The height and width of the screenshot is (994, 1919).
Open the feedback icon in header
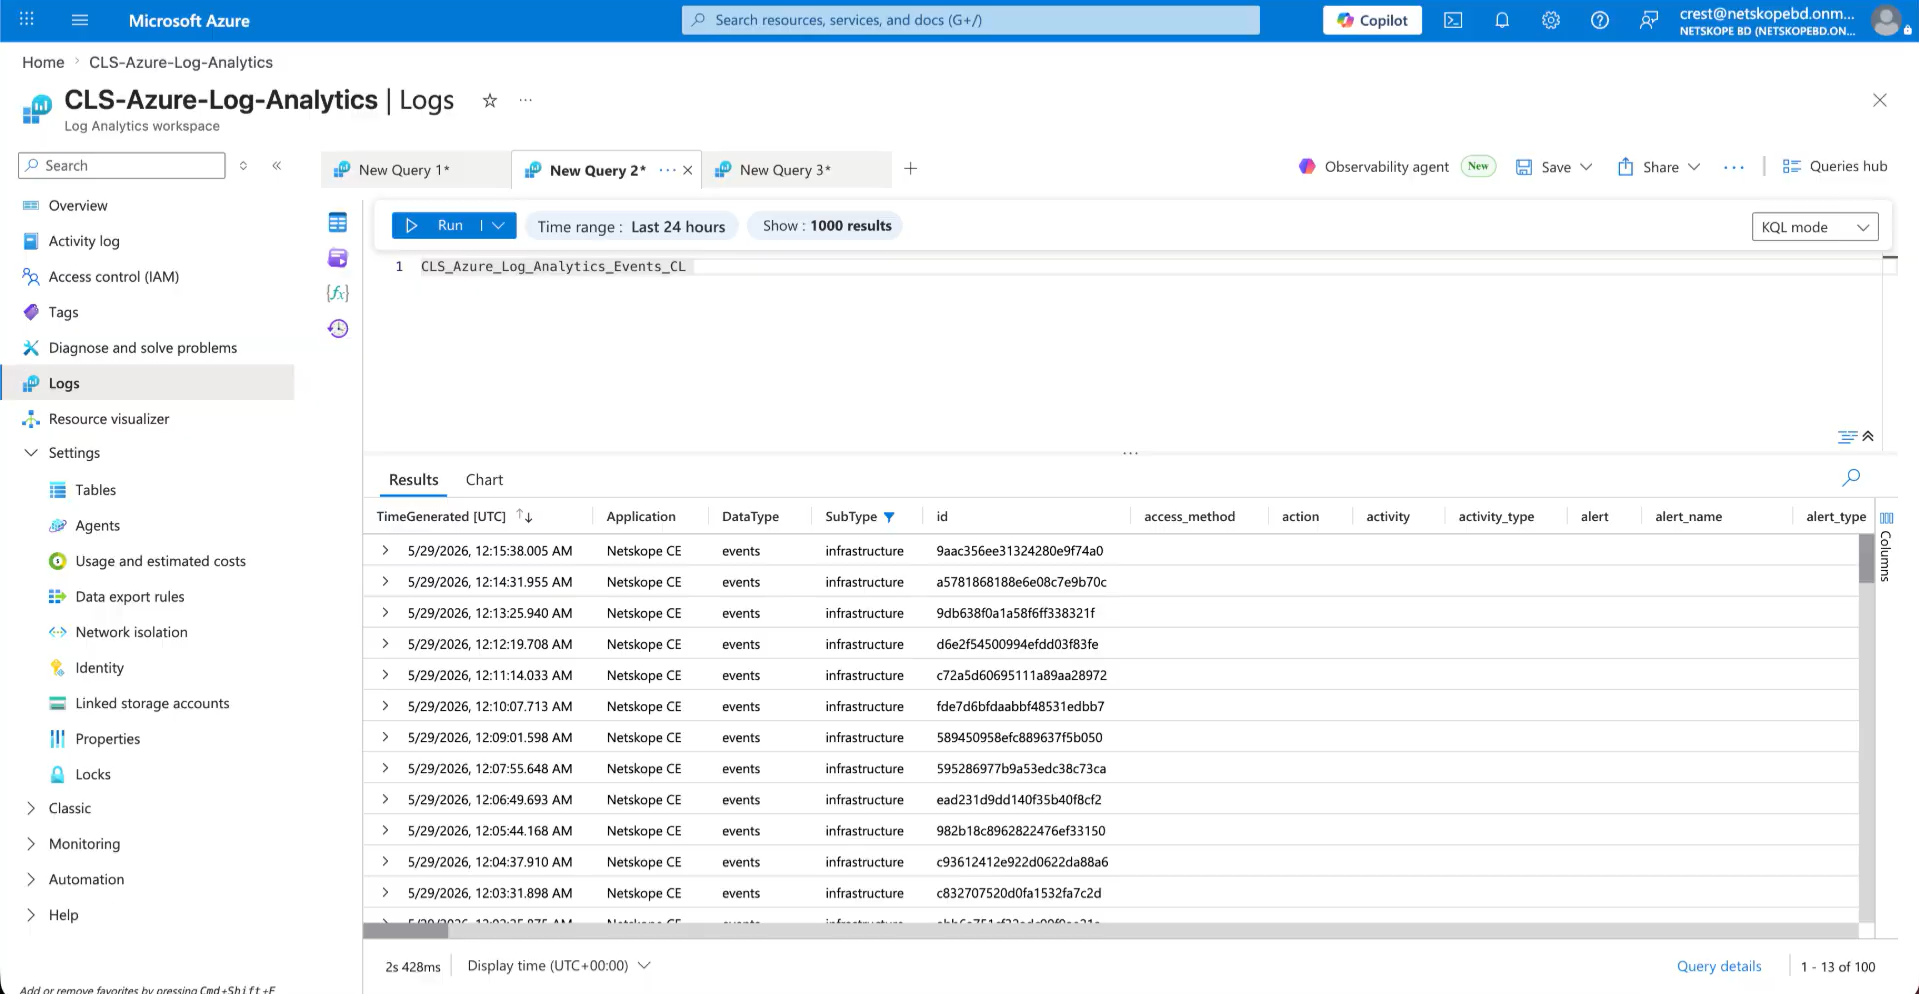pyautogui.click(x=1649, y=20)
